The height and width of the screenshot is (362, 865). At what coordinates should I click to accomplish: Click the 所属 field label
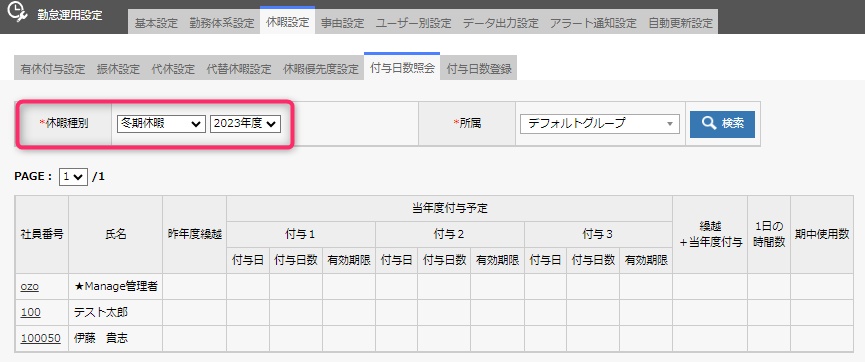coord(467,124)
